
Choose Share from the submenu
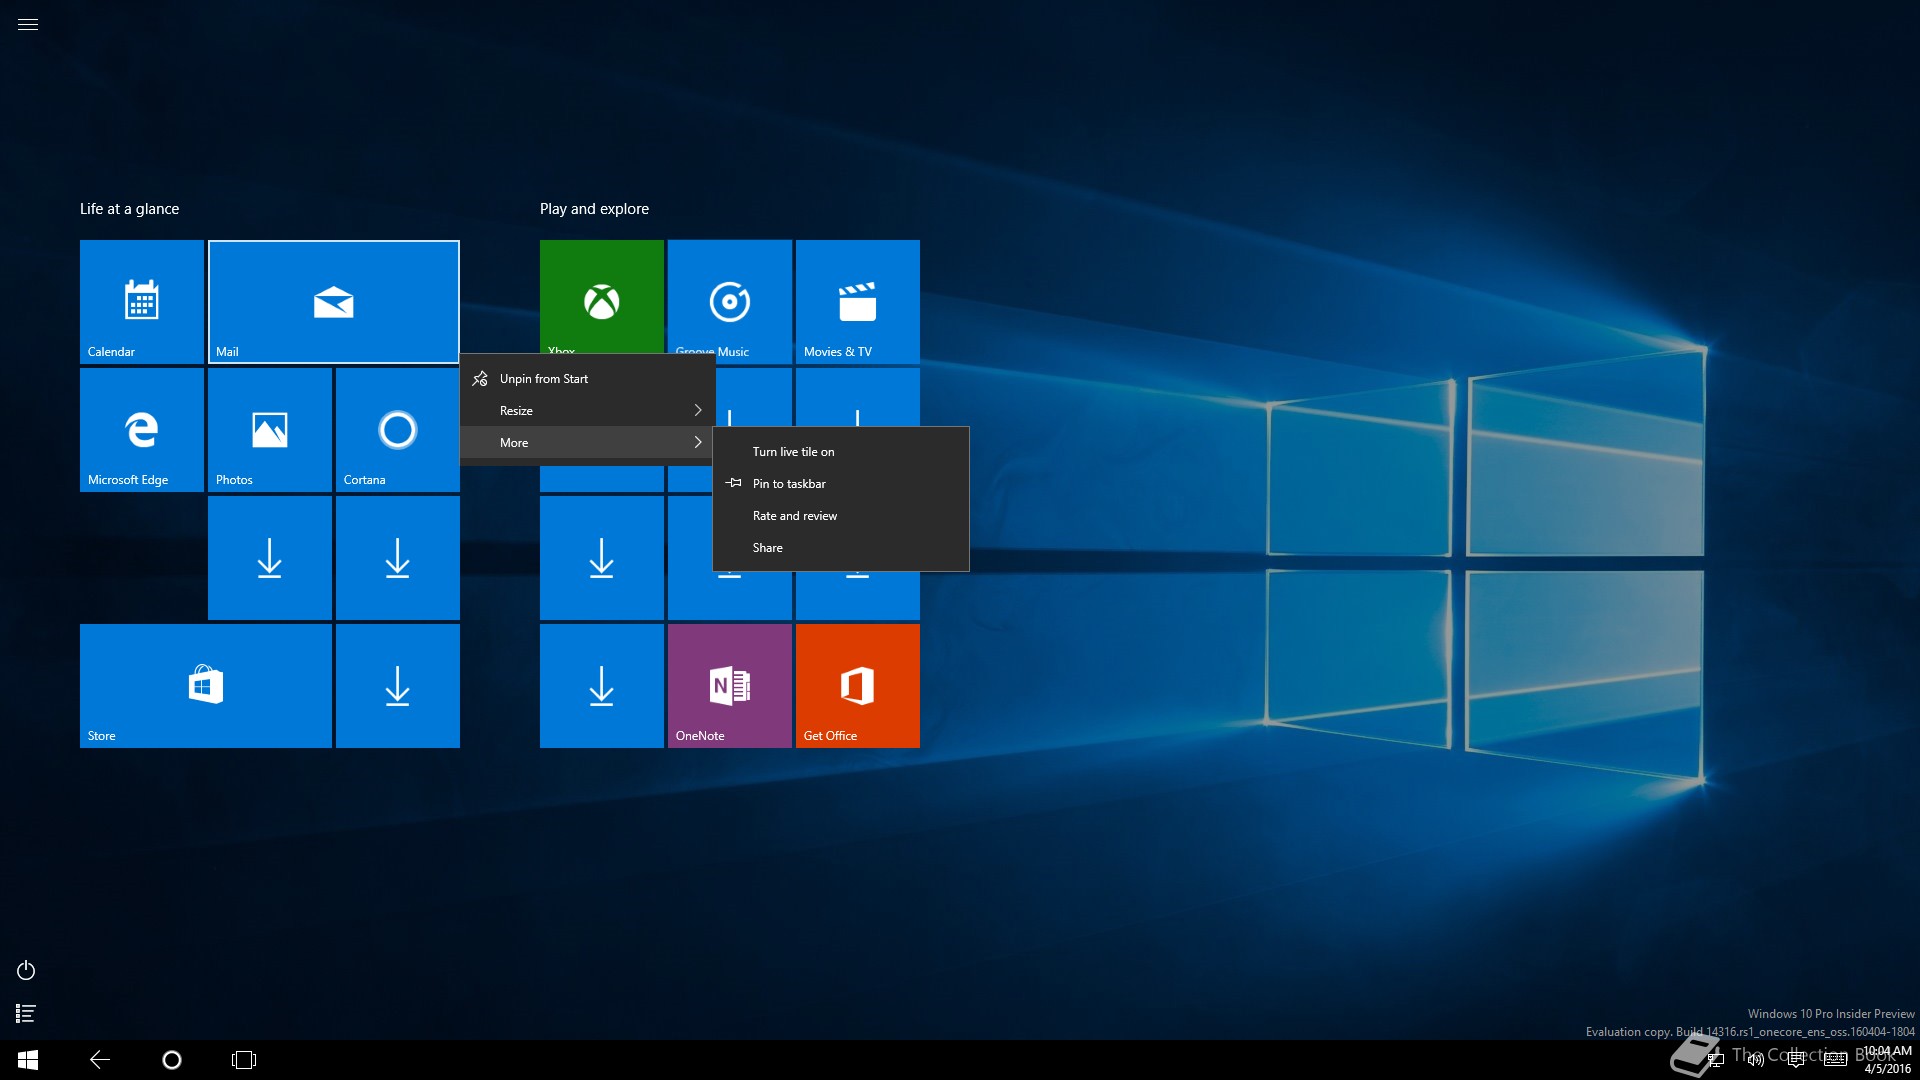(x=841, y=548)
